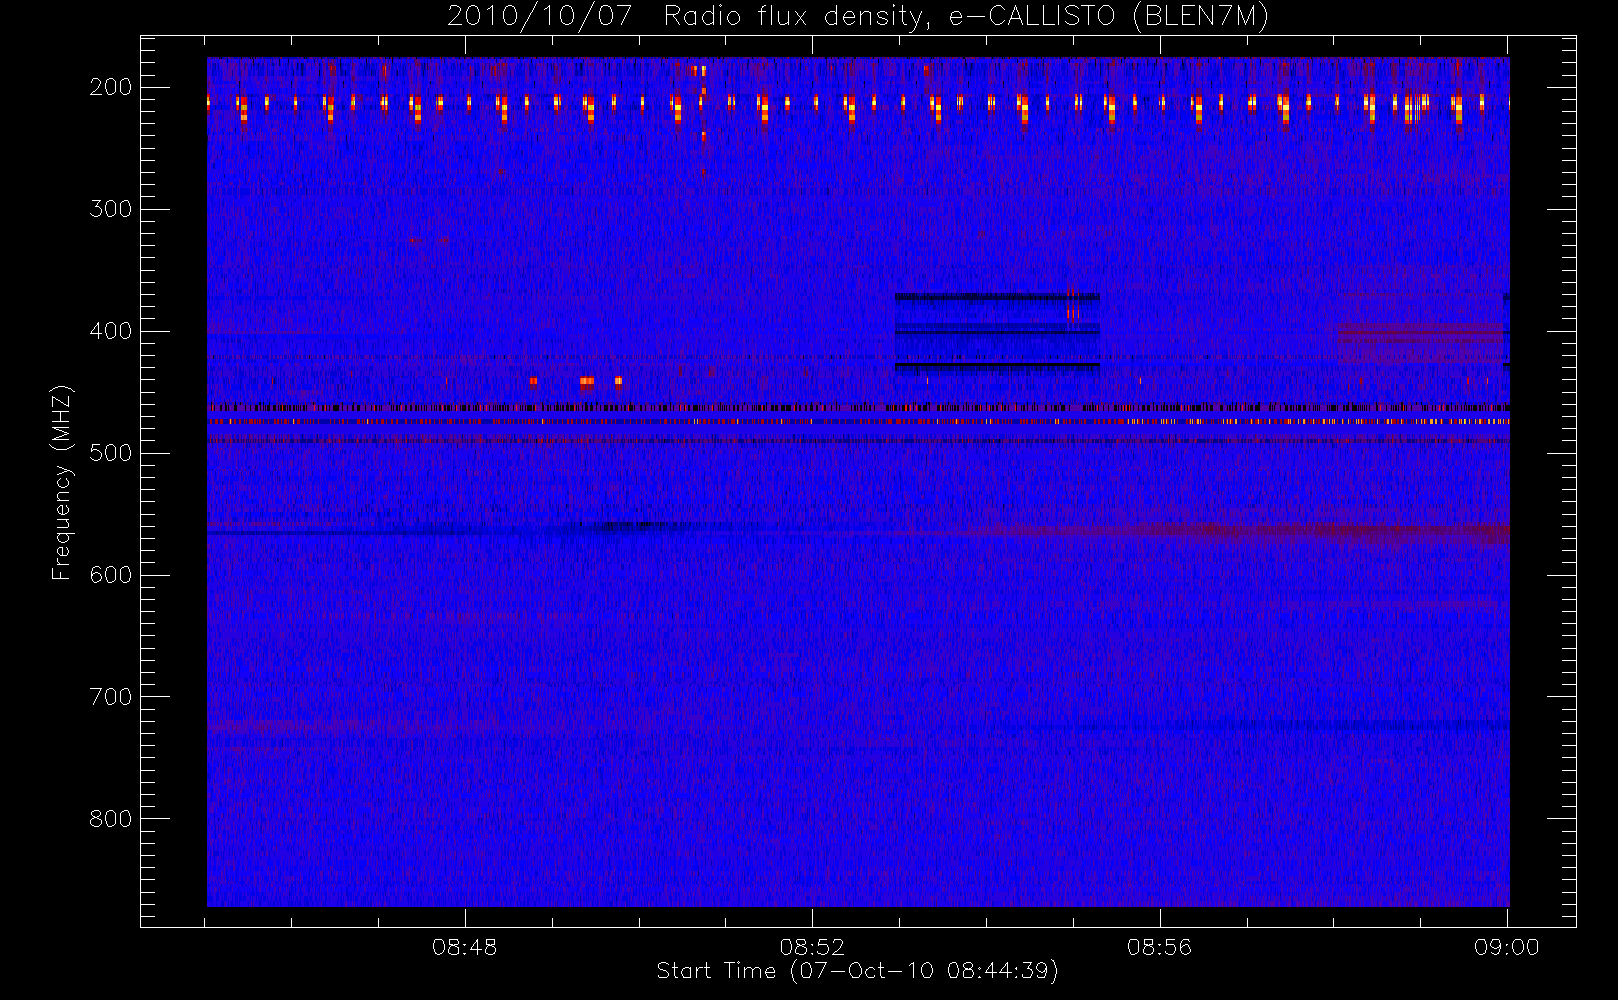Screen dimensions: 1618x1000
Task: Click the 300 frequency tick label
Action: (x=110, y=209)
